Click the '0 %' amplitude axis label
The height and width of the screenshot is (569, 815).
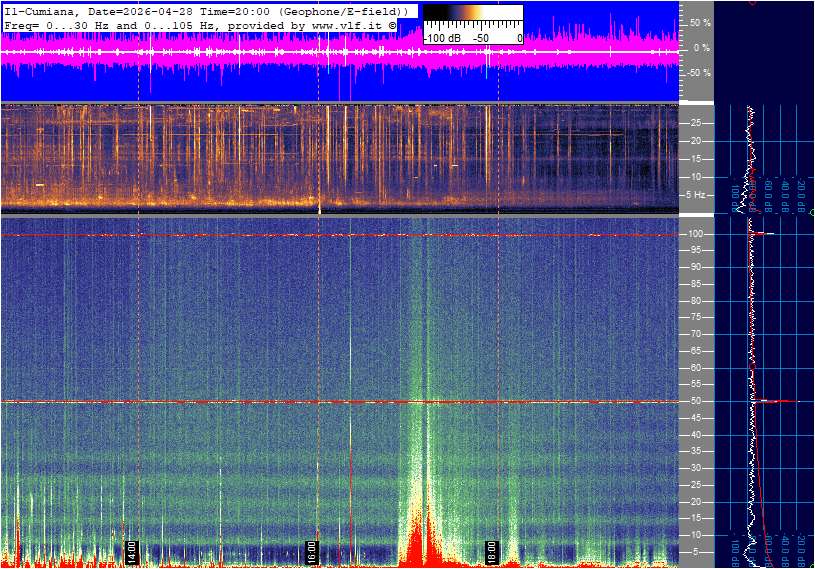click(702, 48)
